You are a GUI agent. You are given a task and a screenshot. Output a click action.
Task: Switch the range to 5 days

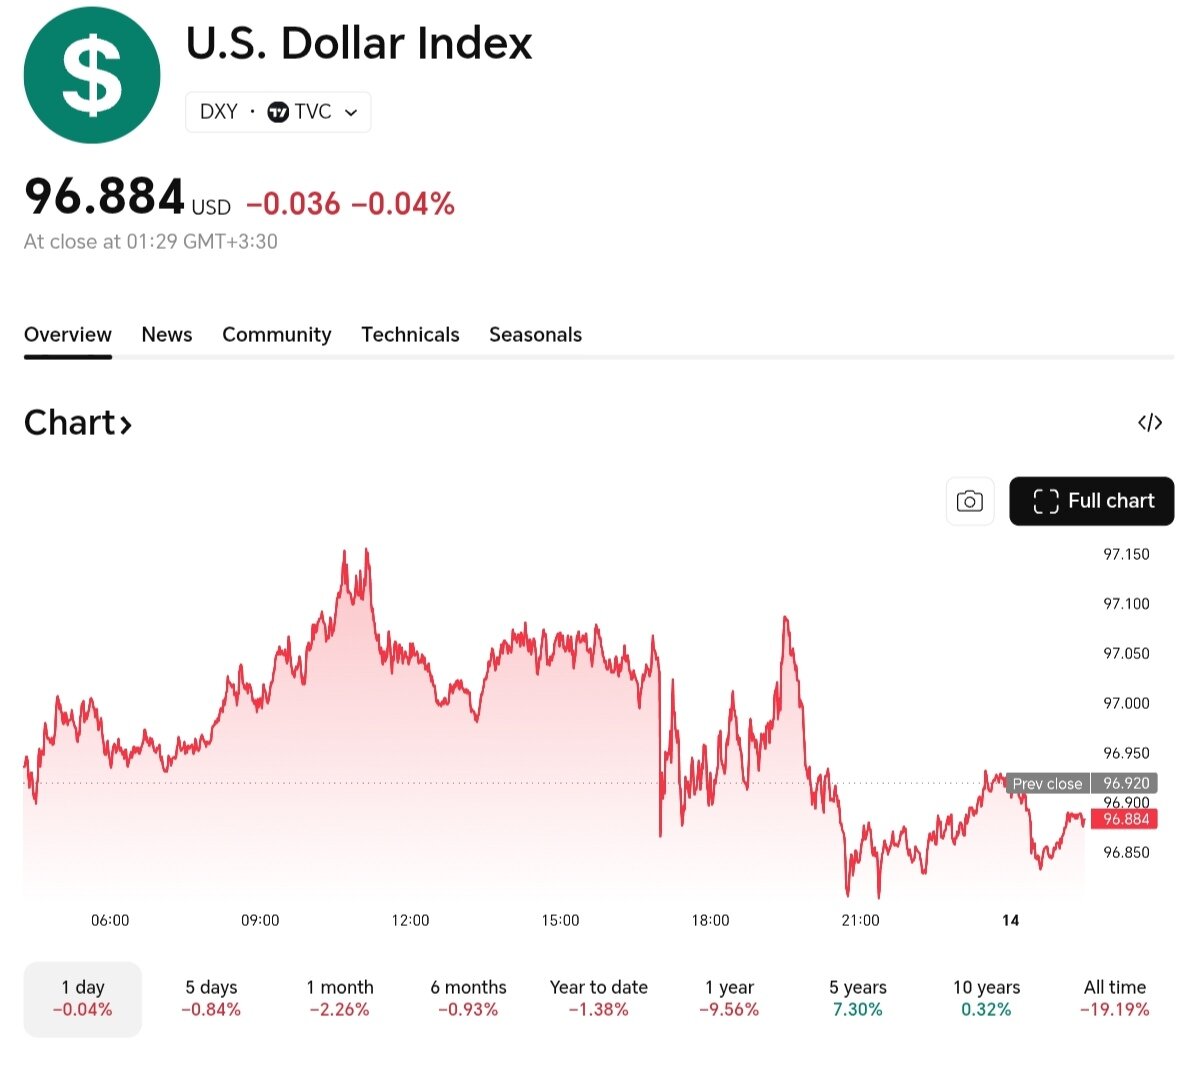click(x=211, y=998)
